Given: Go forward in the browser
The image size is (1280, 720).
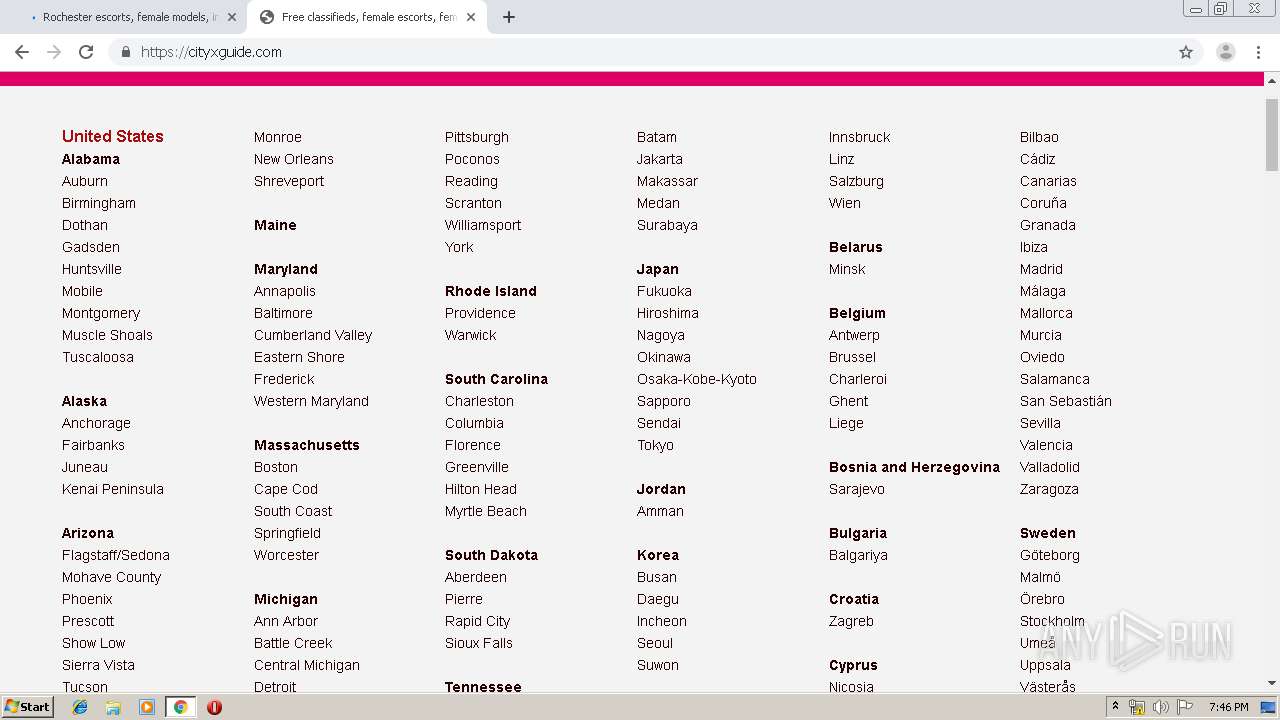Looking at the screenshot, I should [x=54, y=52].
